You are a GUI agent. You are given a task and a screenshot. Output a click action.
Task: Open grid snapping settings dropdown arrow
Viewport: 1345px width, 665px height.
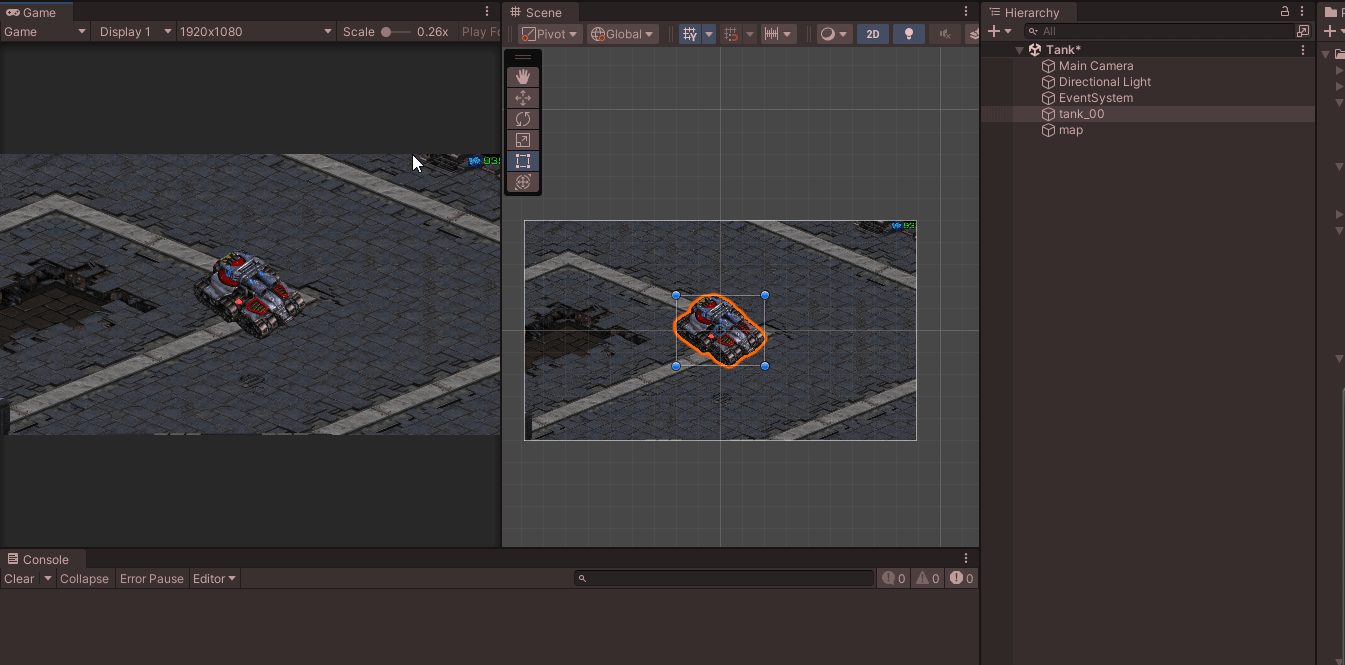tap(750, 34)
